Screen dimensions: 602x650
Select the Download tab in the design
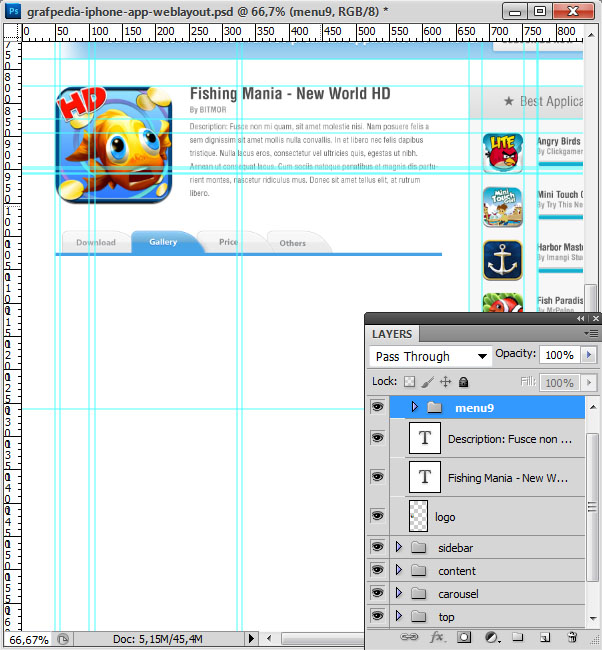96,243
